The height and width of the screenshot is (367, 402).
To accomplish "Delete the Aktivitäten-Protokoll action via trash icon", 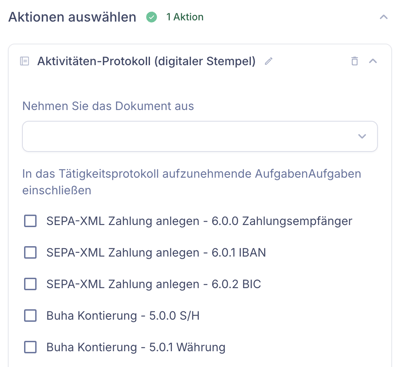I will [355, 61].
